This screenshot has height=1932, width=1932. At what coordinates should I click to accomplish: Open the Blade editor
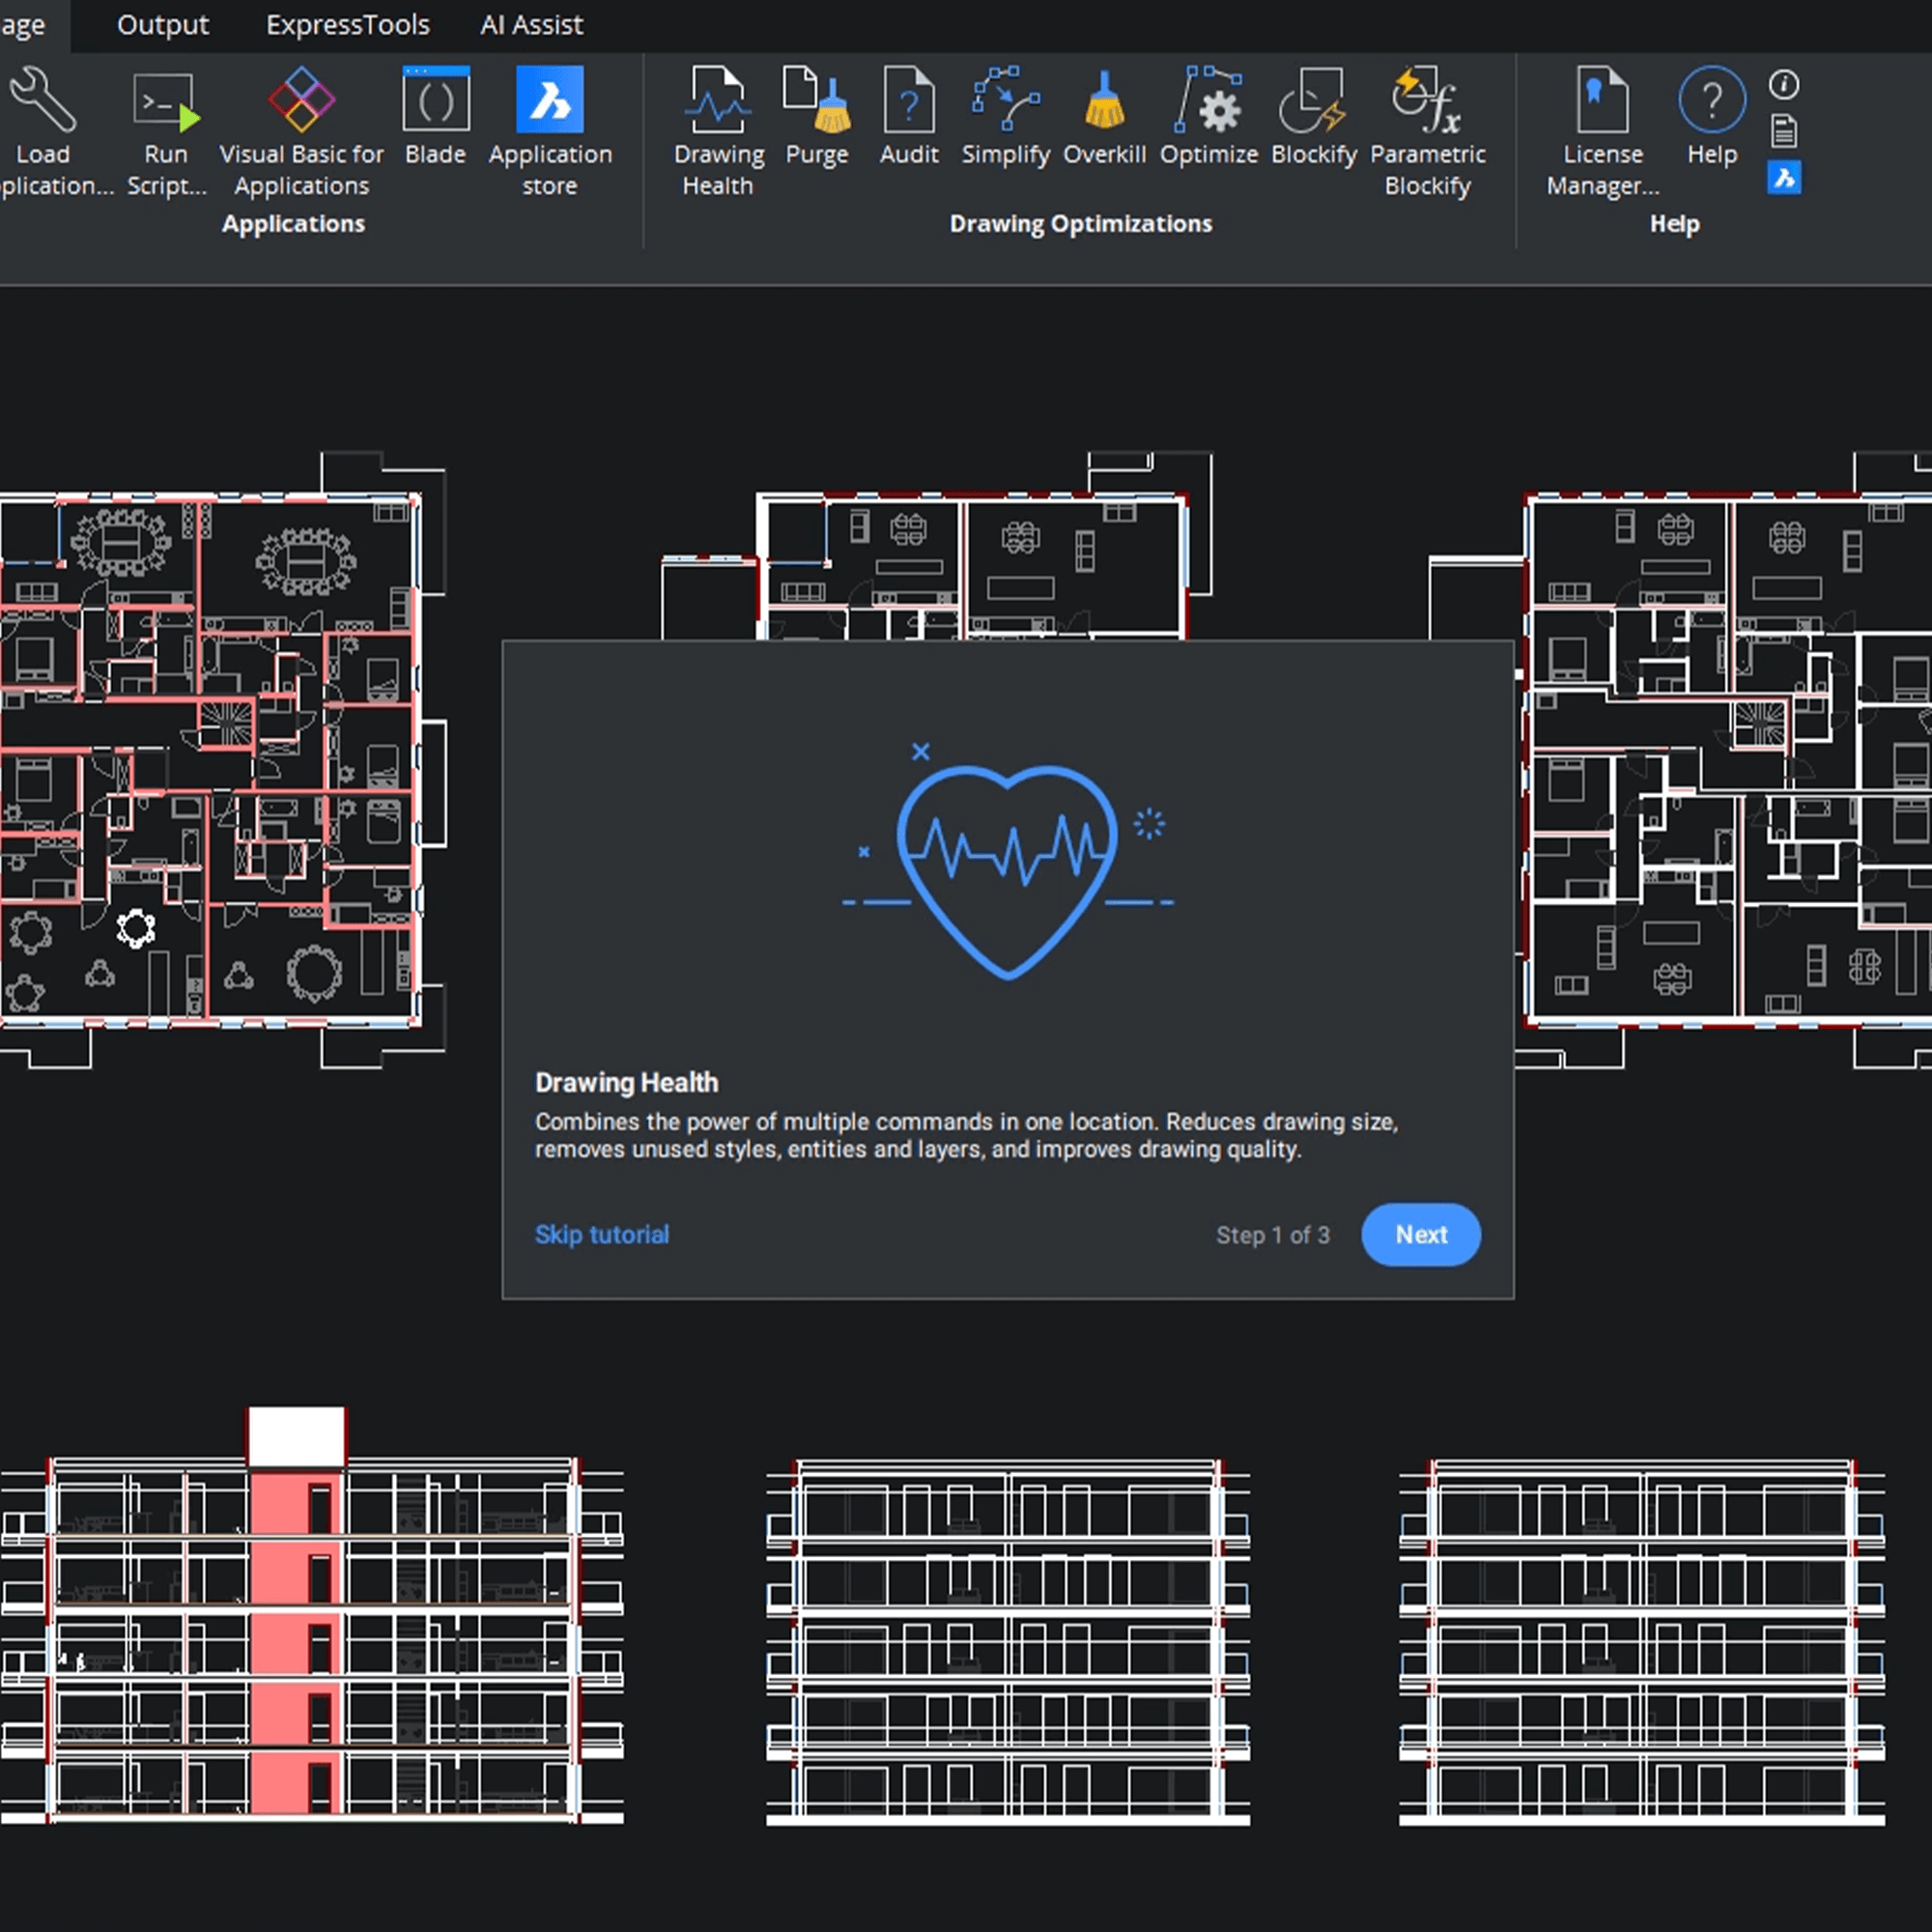pyautogui.click(x=435, y=116)
